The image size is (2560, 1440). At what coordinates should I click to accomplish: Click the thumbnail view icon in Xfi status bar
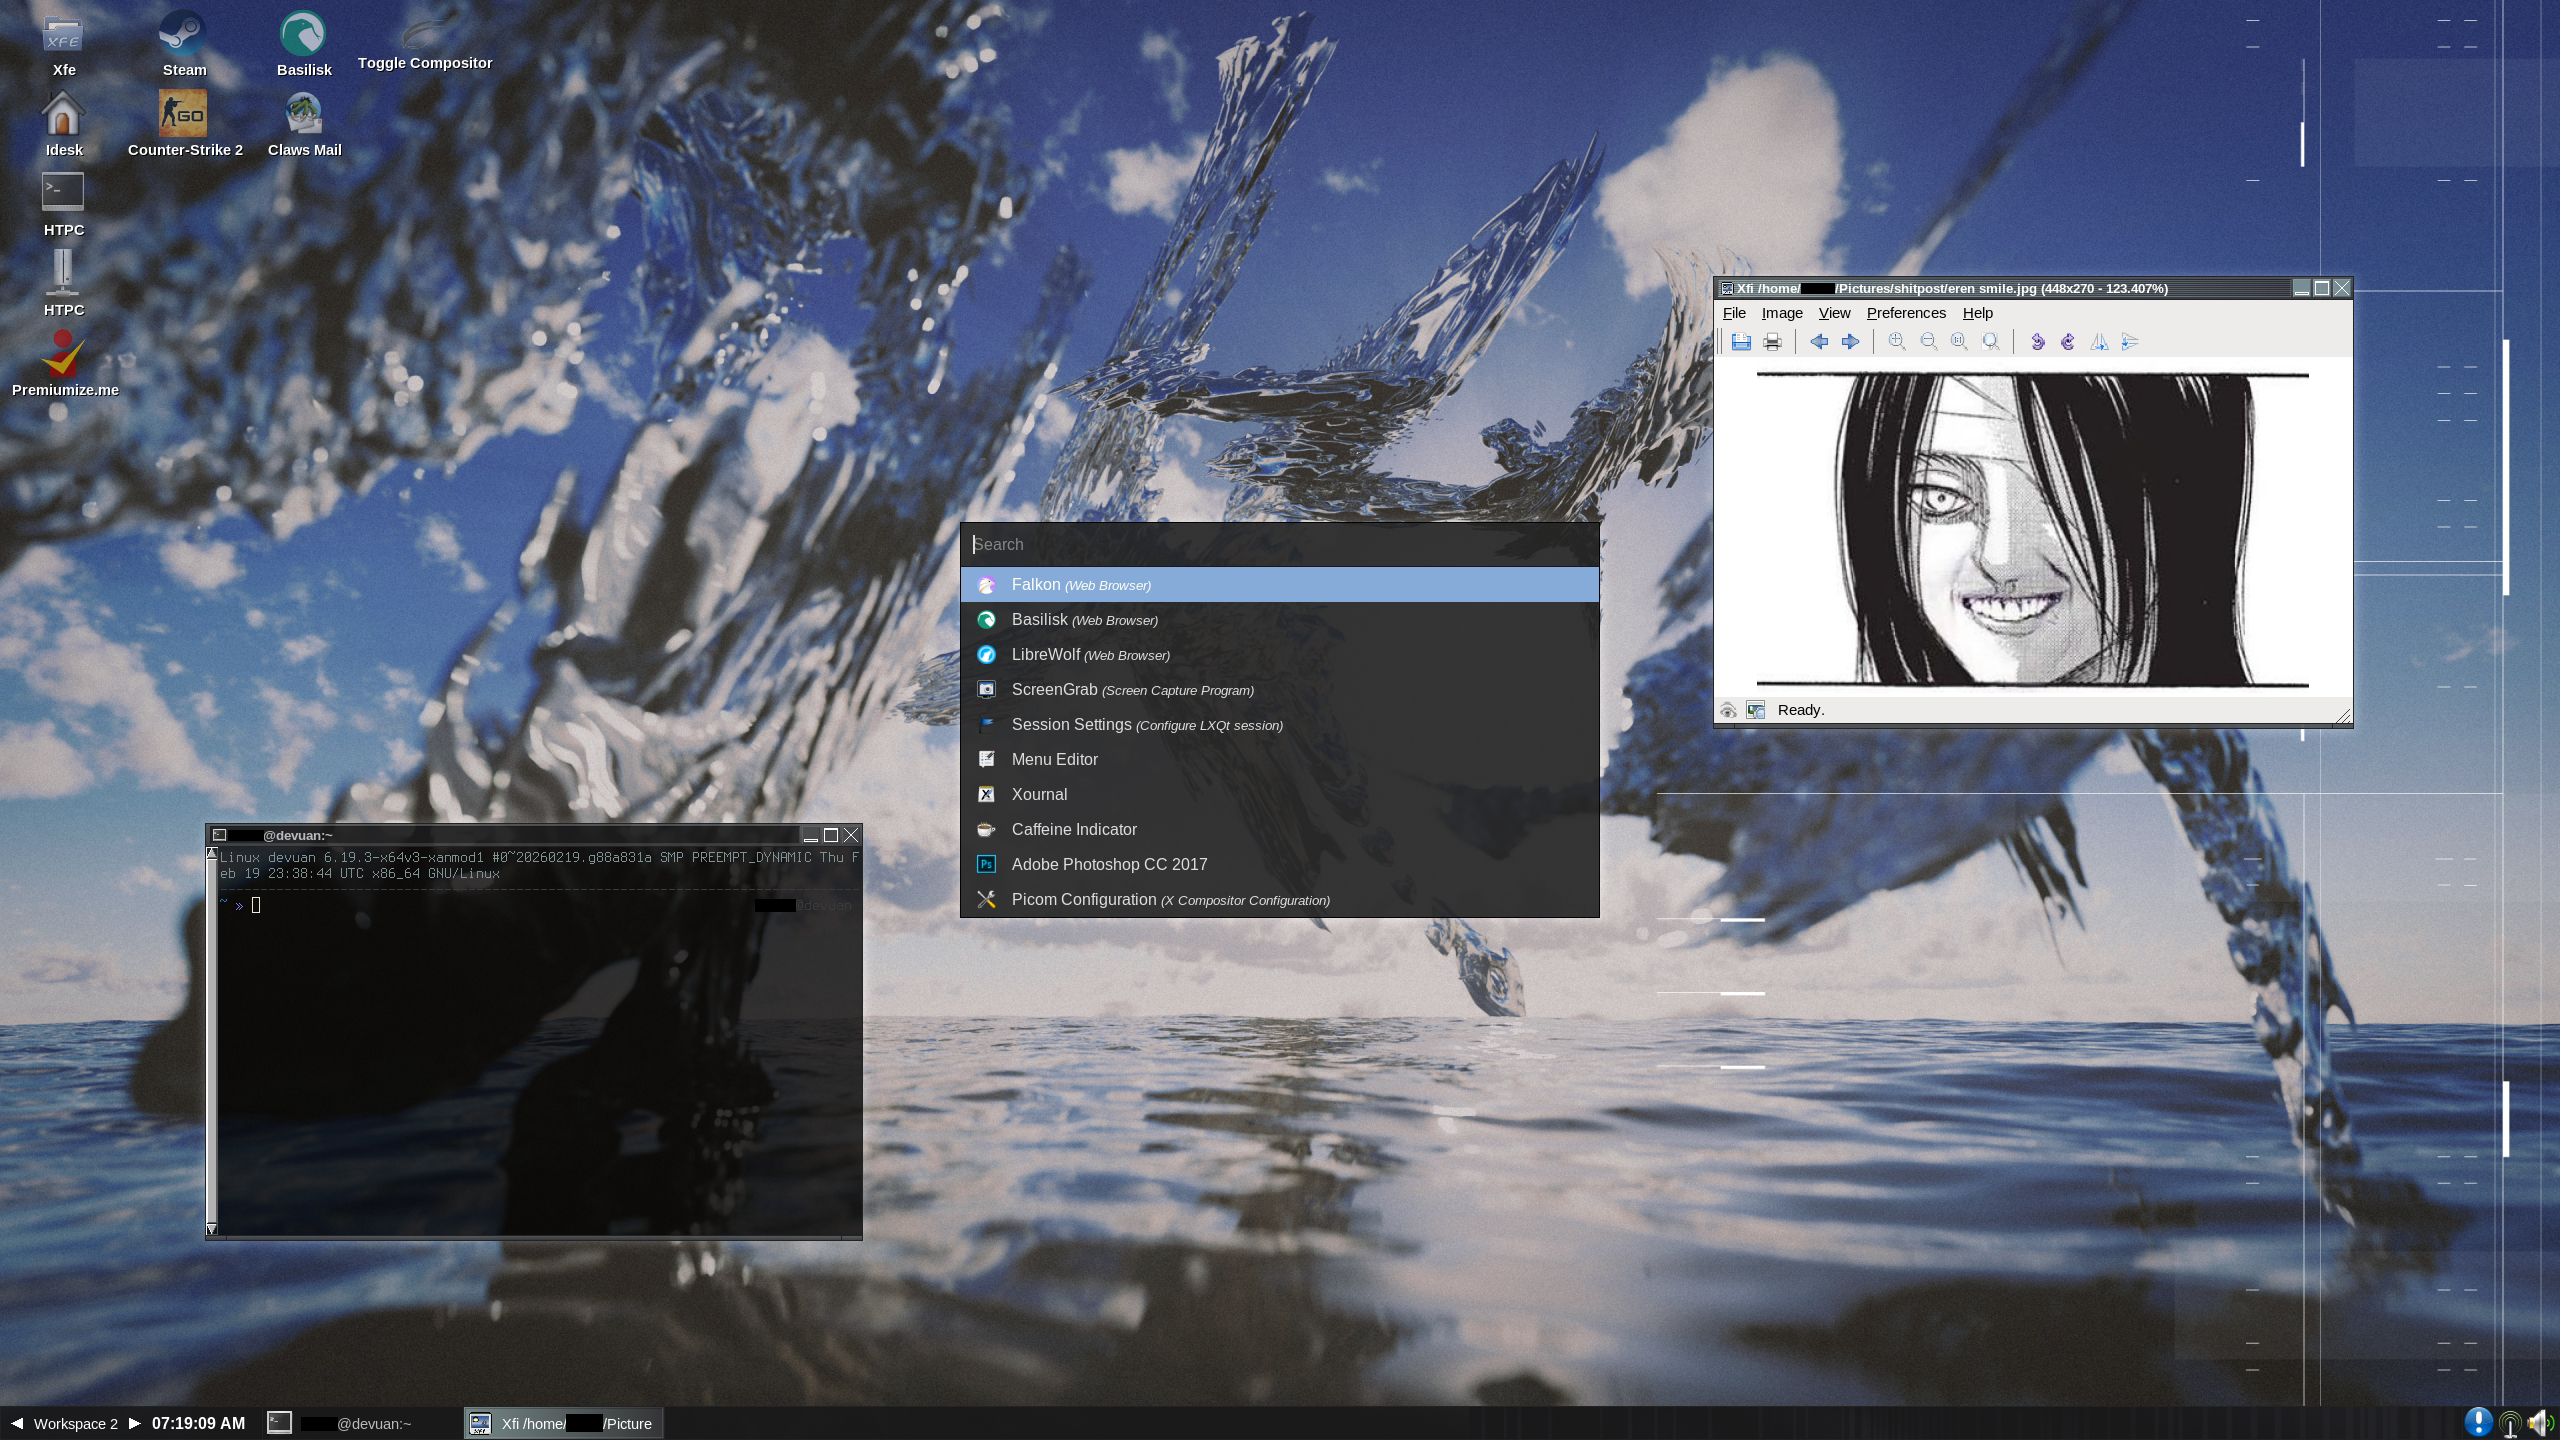(x=1755, y=710)
